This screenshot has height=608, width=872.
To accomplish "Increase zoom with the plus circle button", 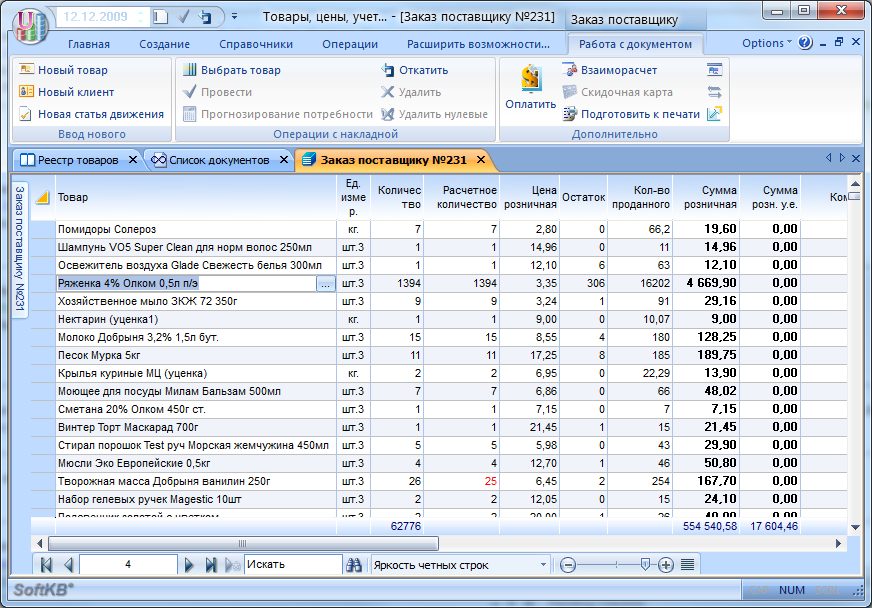I will click(666, 565).
